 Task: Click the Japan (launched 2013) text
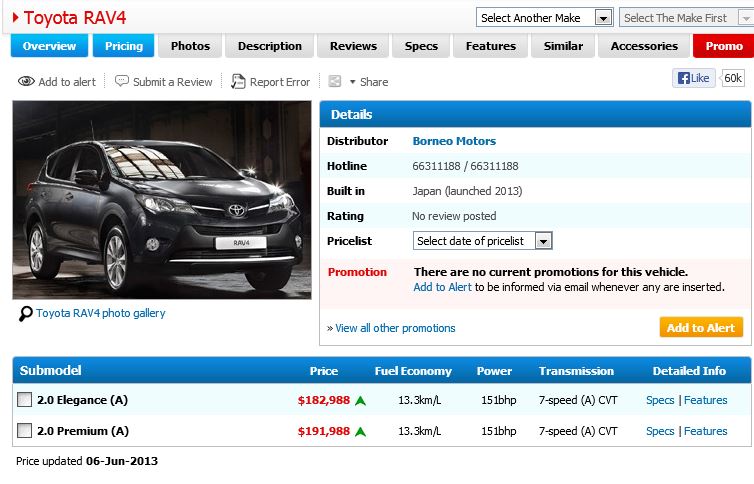pyautogui.click(x=467, y=191)
